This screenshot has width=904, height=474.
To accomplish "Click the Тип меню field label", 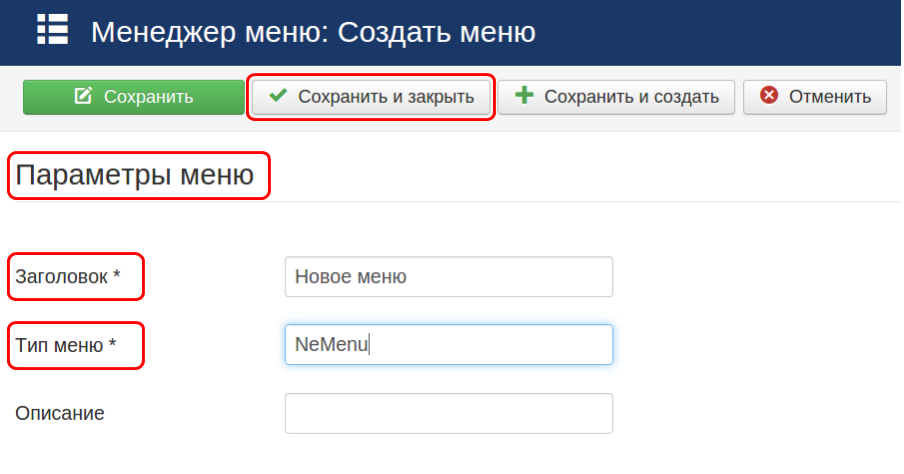I will coord(59,345).
